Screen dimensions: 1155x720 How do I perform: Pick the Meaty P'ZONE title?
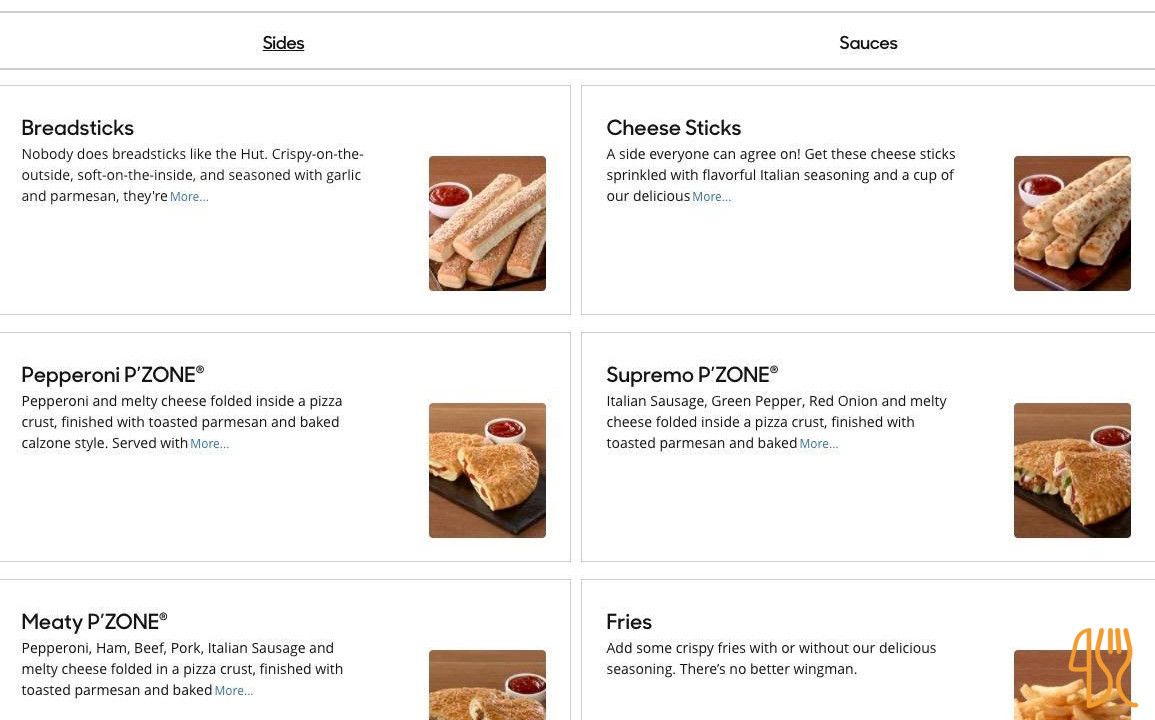click(x=94, y=622)
